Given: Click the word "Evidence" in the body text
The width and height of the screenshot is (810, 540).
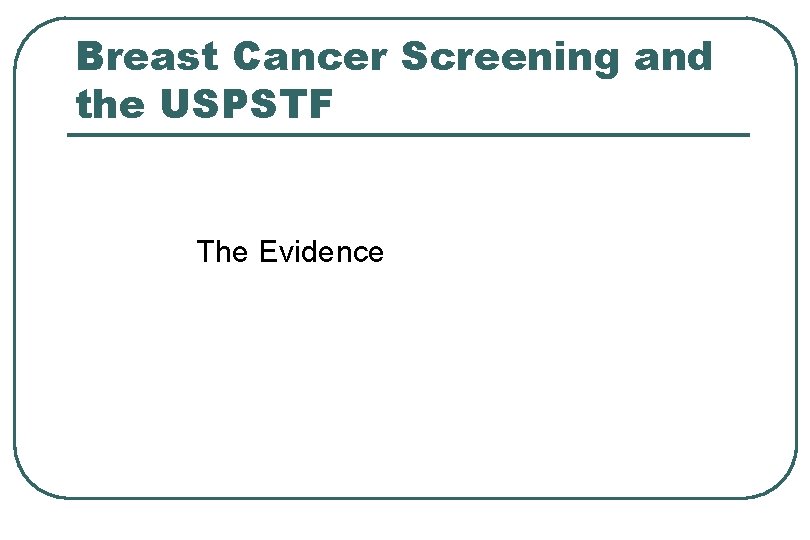Looking at the screenshot, I should (321, 252).
